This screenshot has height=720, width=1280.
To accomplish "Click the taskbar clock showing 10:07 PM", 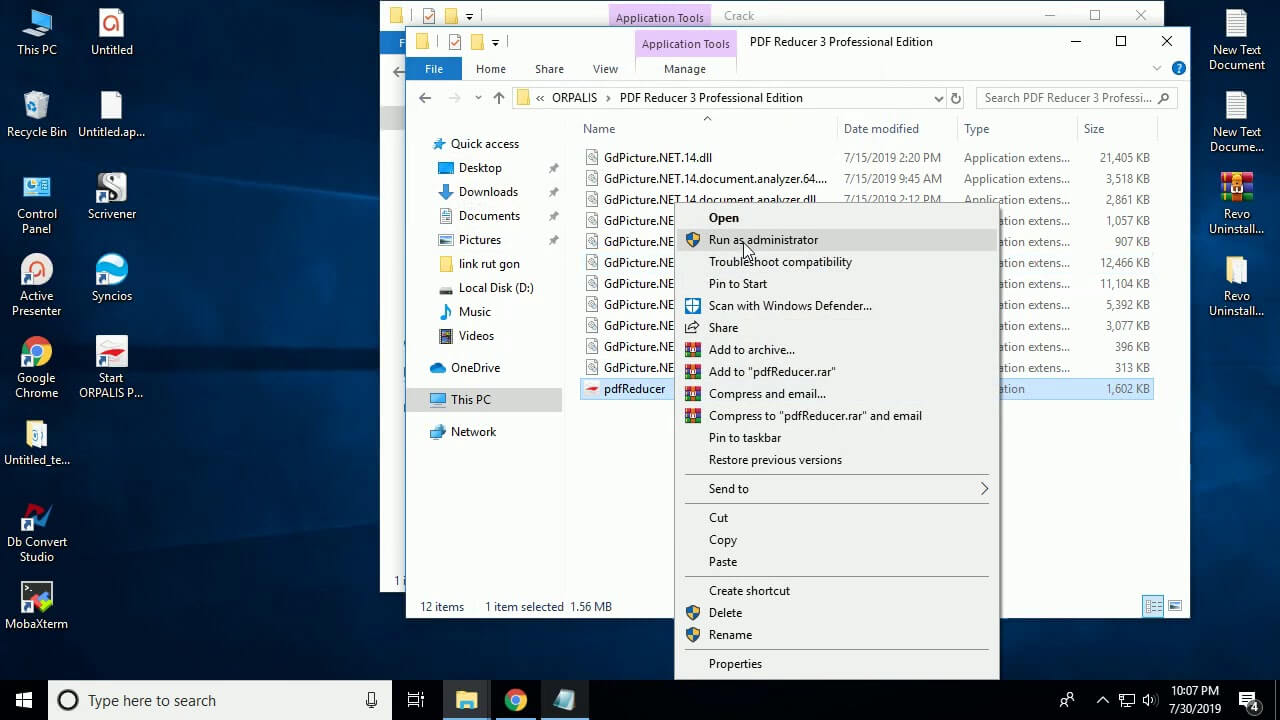I will click(1195, 700).
